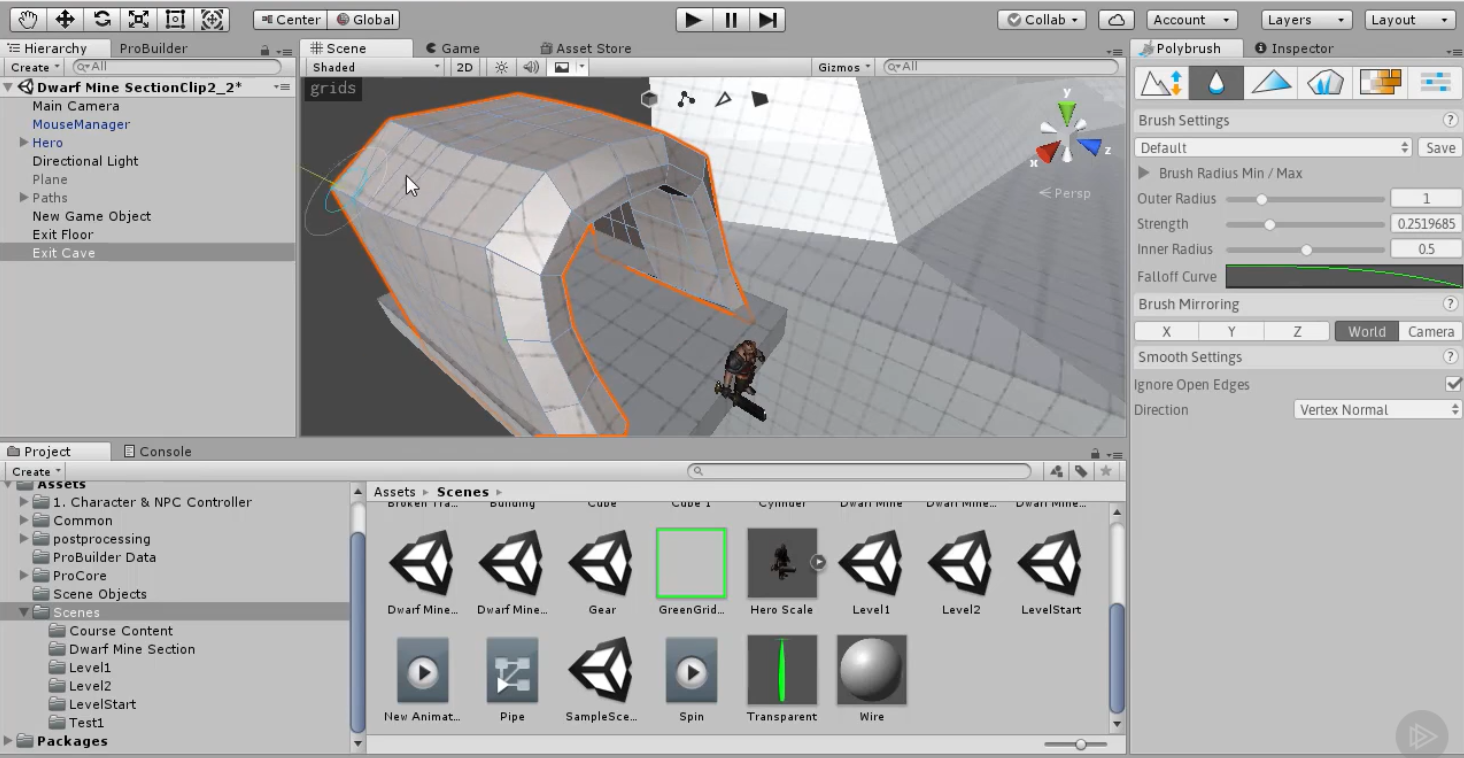
Task: Expand Brush Radius Min / Max foldout
Action: coord(1144,173)
